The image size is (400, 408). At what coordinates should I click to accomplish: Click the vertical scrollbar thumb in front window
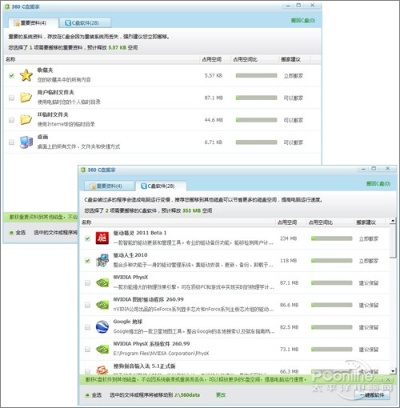coord(393,241)
